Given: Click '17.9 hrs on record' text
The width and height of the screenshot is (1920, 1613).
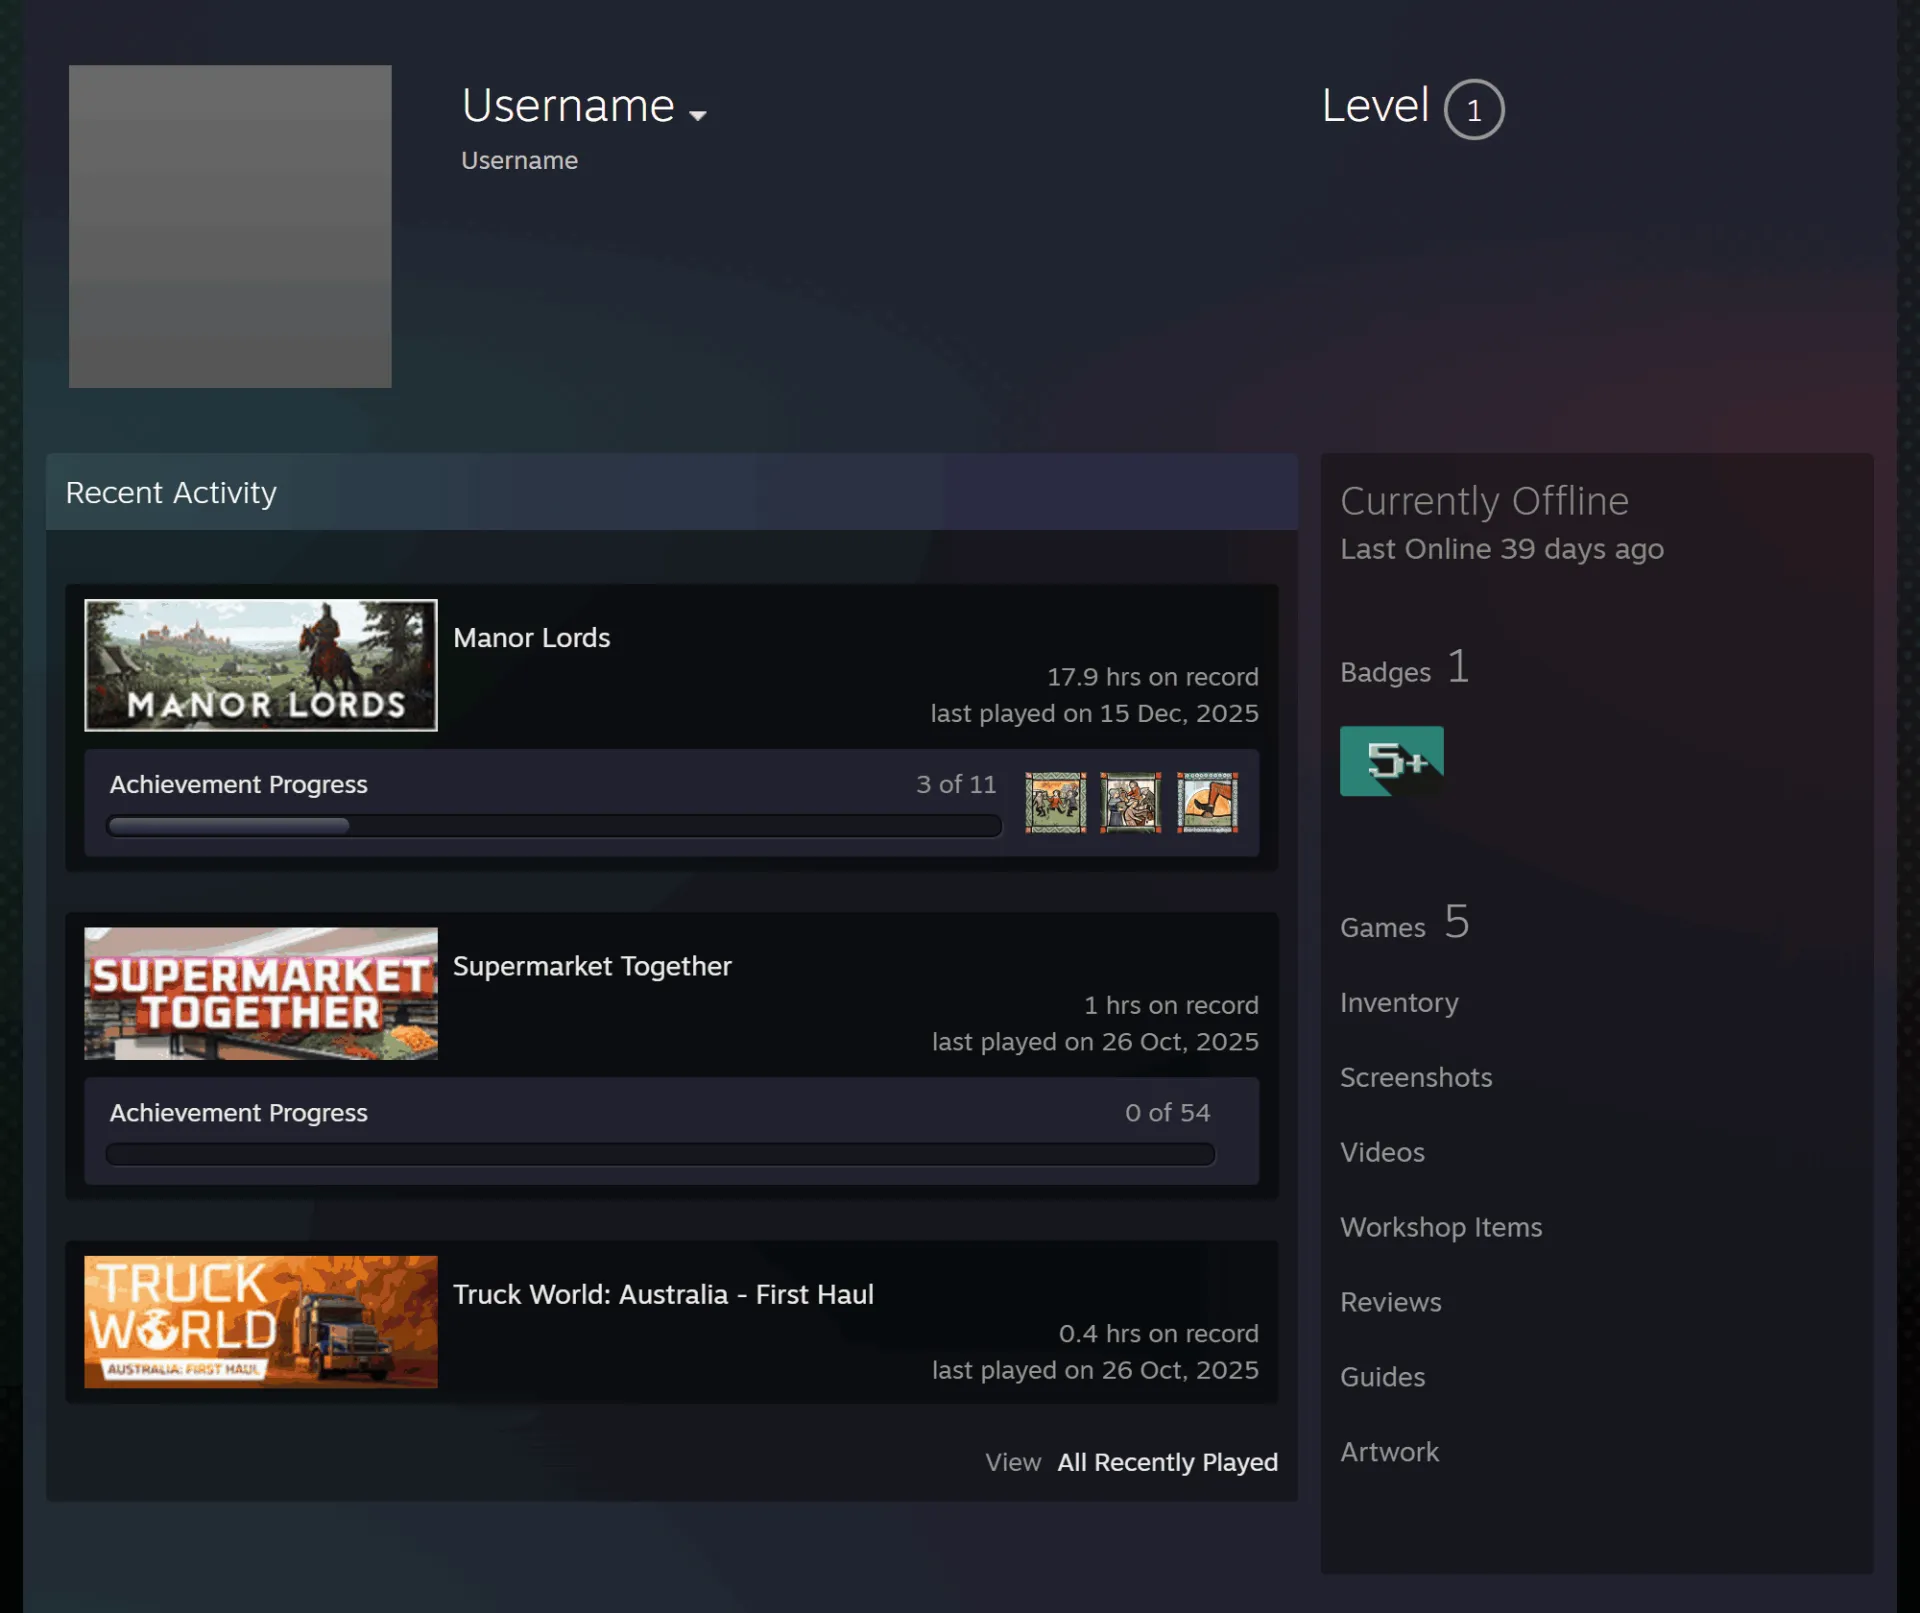Looking at the screenshot, I should click(1152, 677).
